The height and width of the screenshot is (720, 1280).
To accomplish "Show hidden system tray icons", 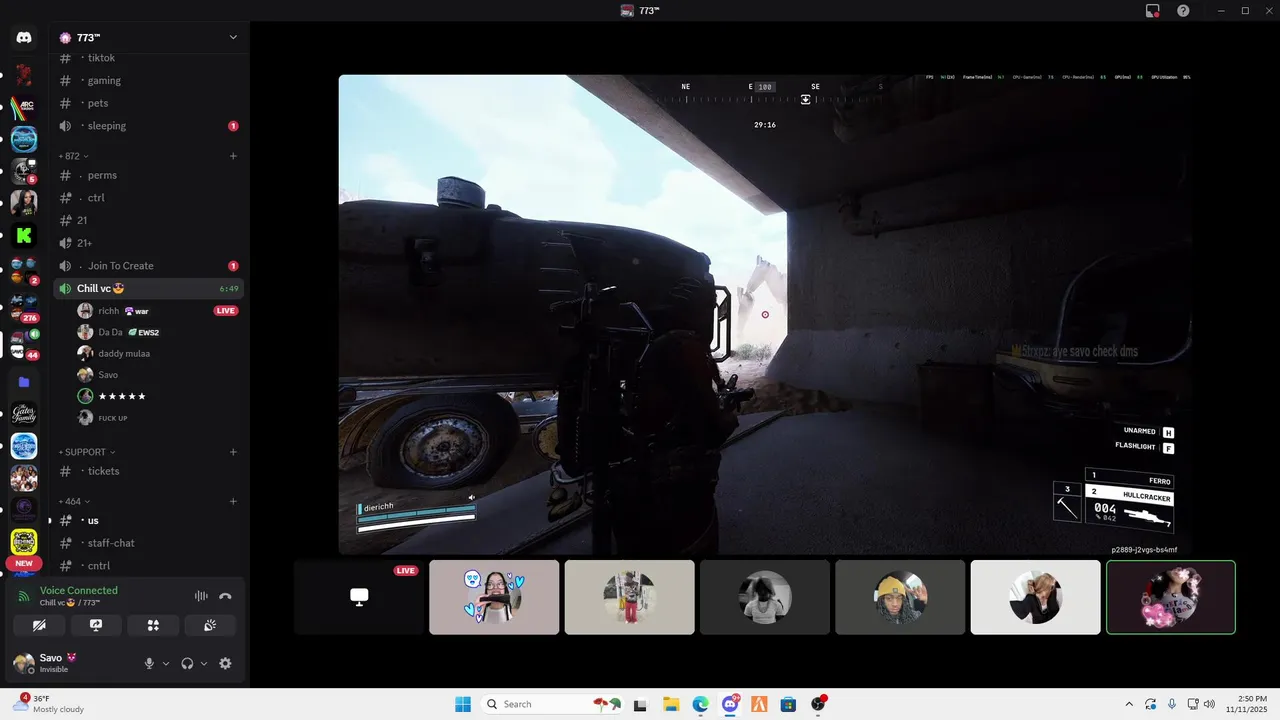I will 1129,704.
